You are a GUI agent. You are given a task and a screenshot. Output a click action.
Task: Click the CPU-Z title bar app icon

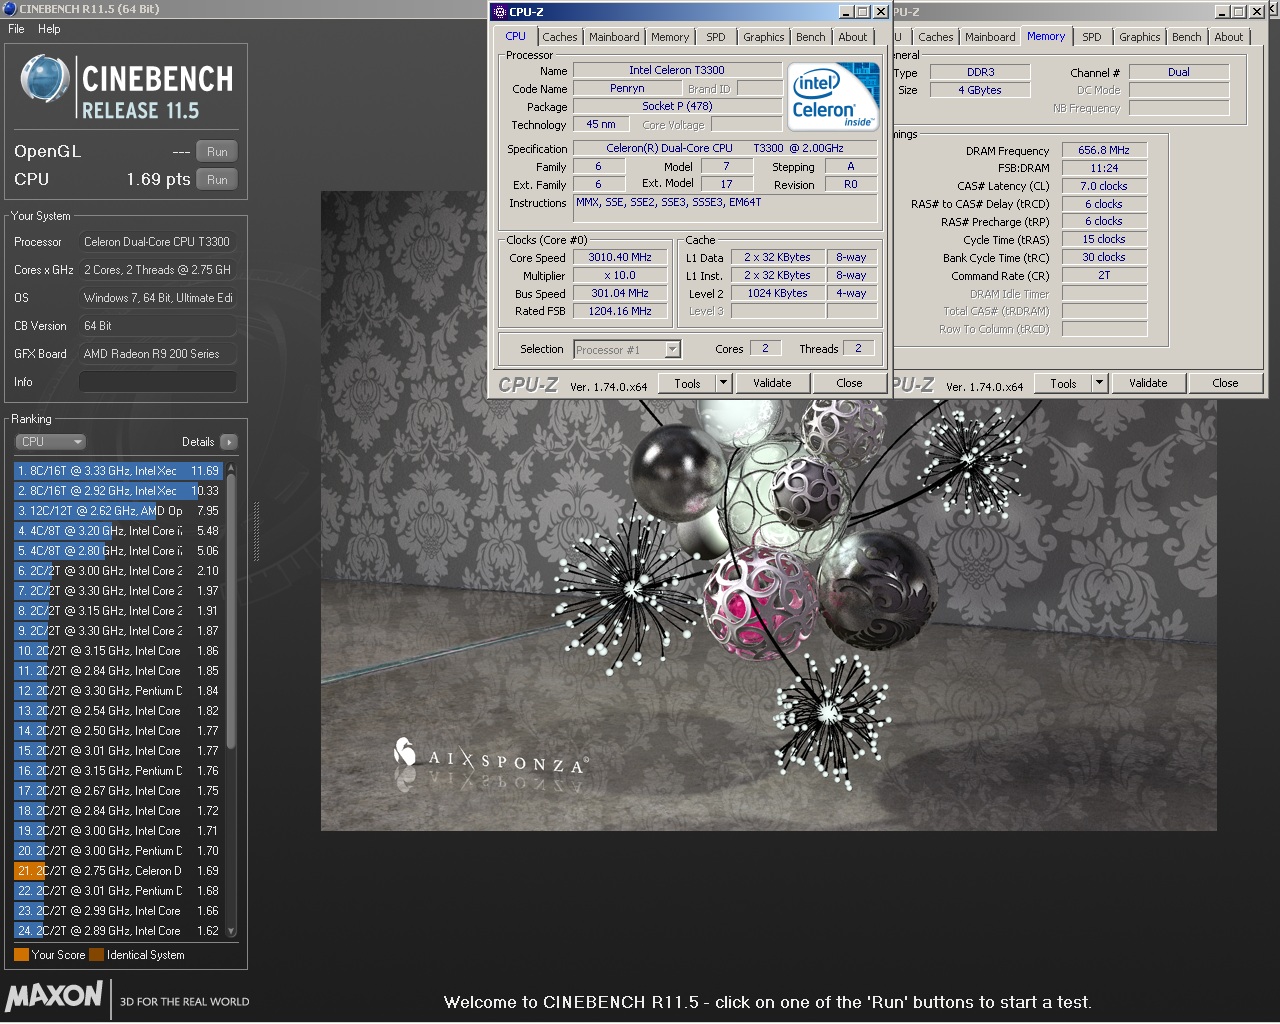click(x=500, y=12)
